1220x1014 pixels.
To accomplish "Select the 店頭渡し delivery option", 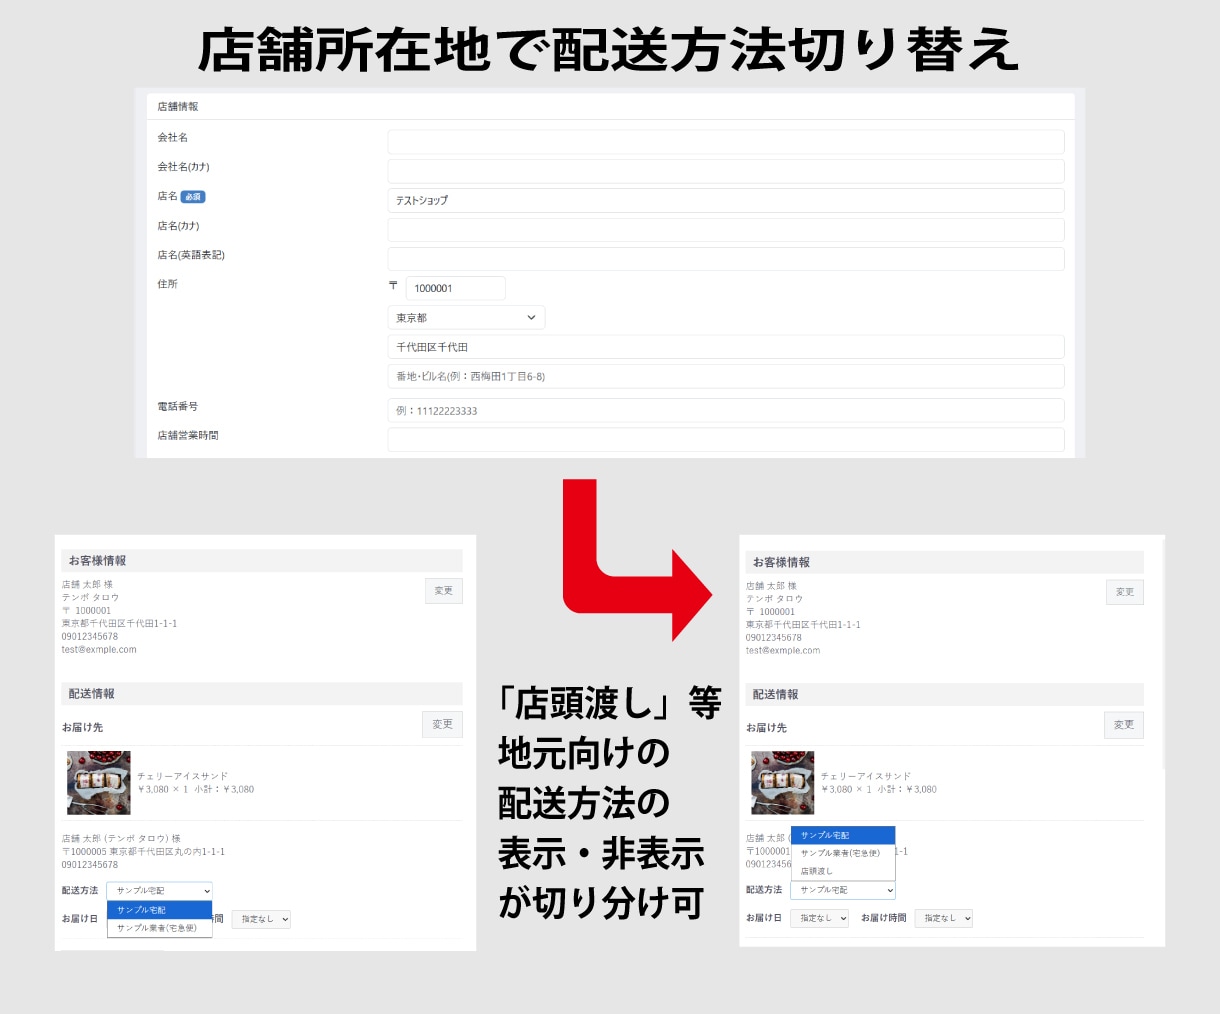I will point(843,871).
